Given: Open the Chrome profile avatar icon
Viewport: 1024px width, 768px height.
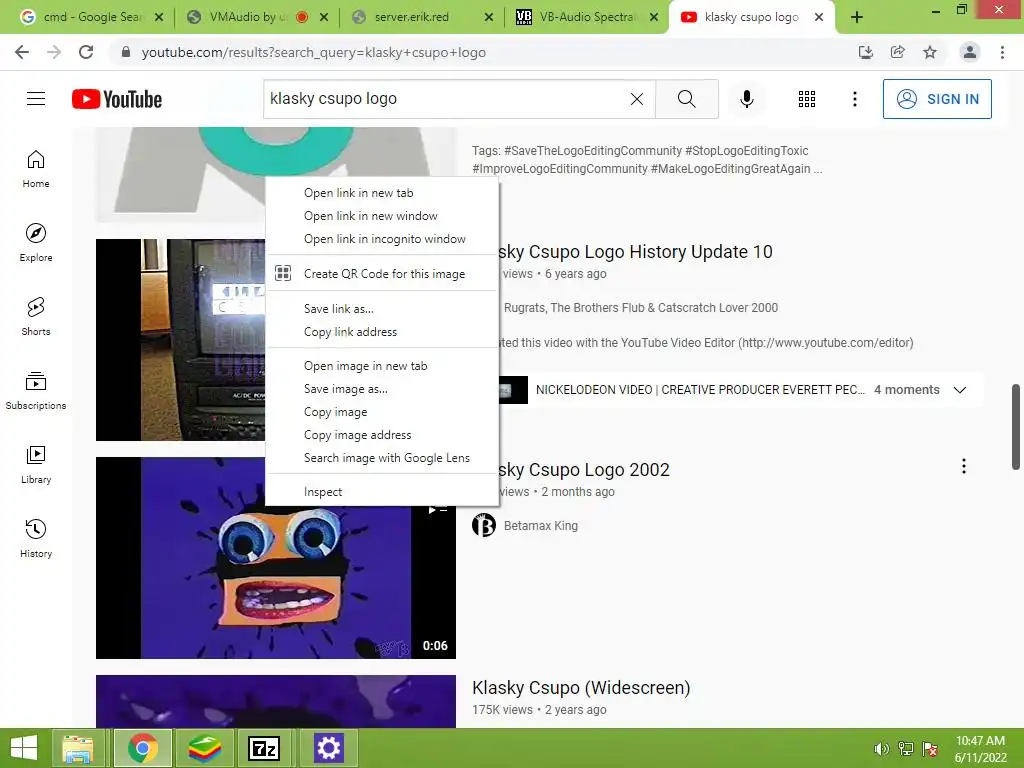Looking at the screenshot, I should click(x=970, y=52).
